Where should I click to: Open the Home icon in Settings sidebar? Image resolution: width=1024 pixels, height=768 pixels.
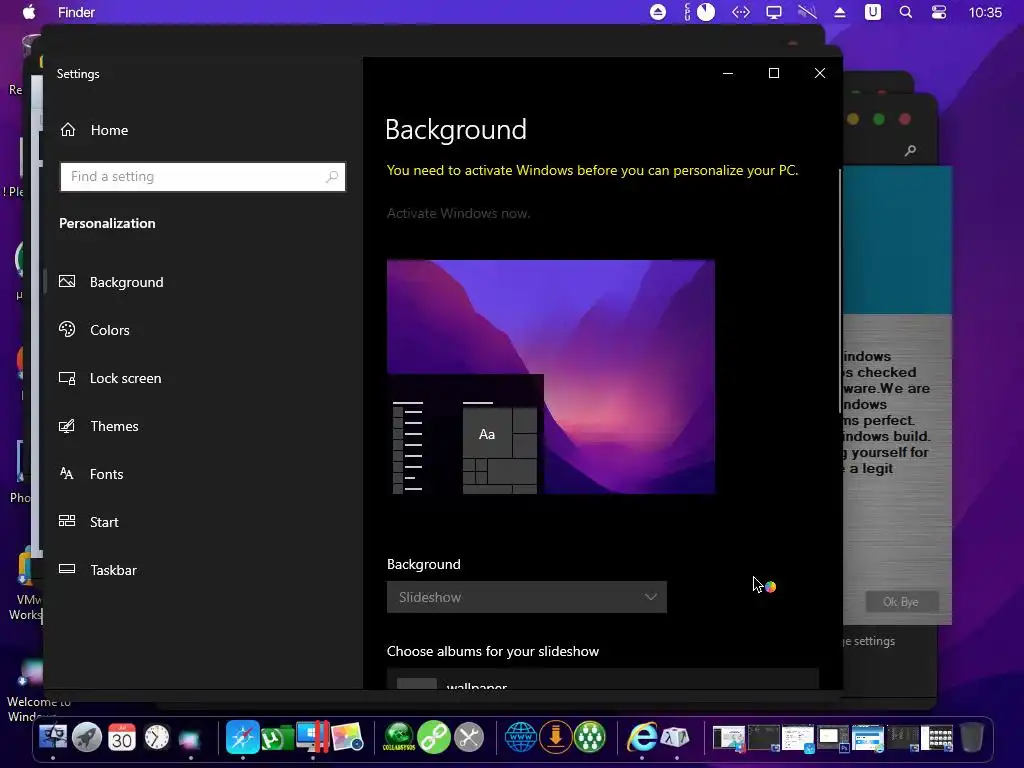(68, 130)
